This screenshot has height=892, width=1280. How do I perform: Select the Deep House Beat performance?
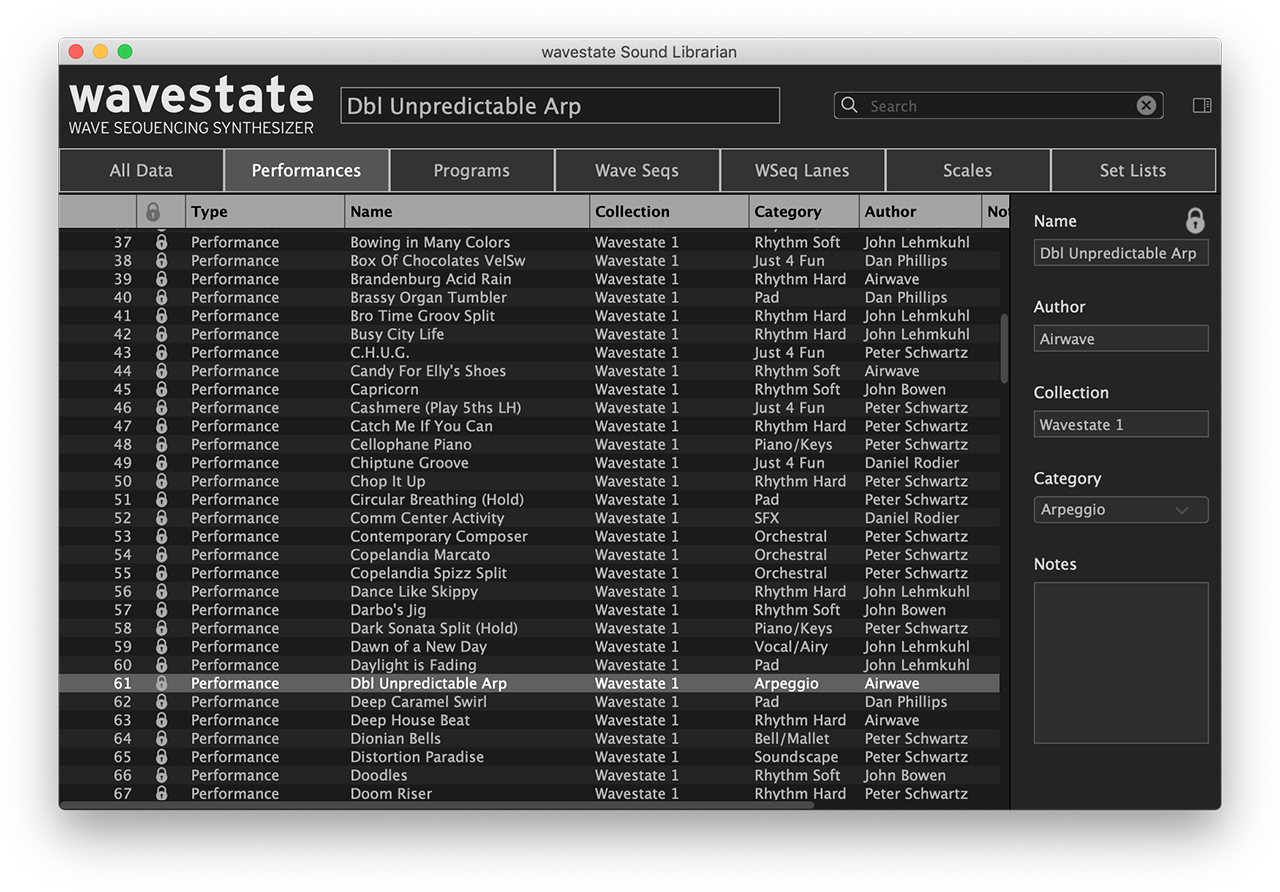[529, 720]
